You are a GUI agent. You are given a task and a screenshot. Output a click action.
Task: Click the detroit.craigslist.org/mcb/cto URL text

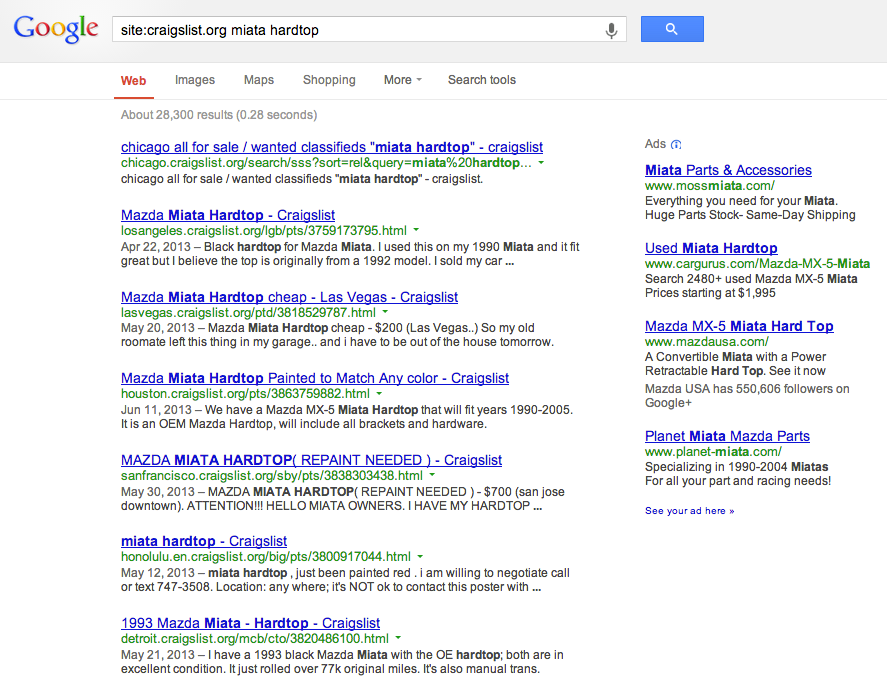click(x=255, y=639)
